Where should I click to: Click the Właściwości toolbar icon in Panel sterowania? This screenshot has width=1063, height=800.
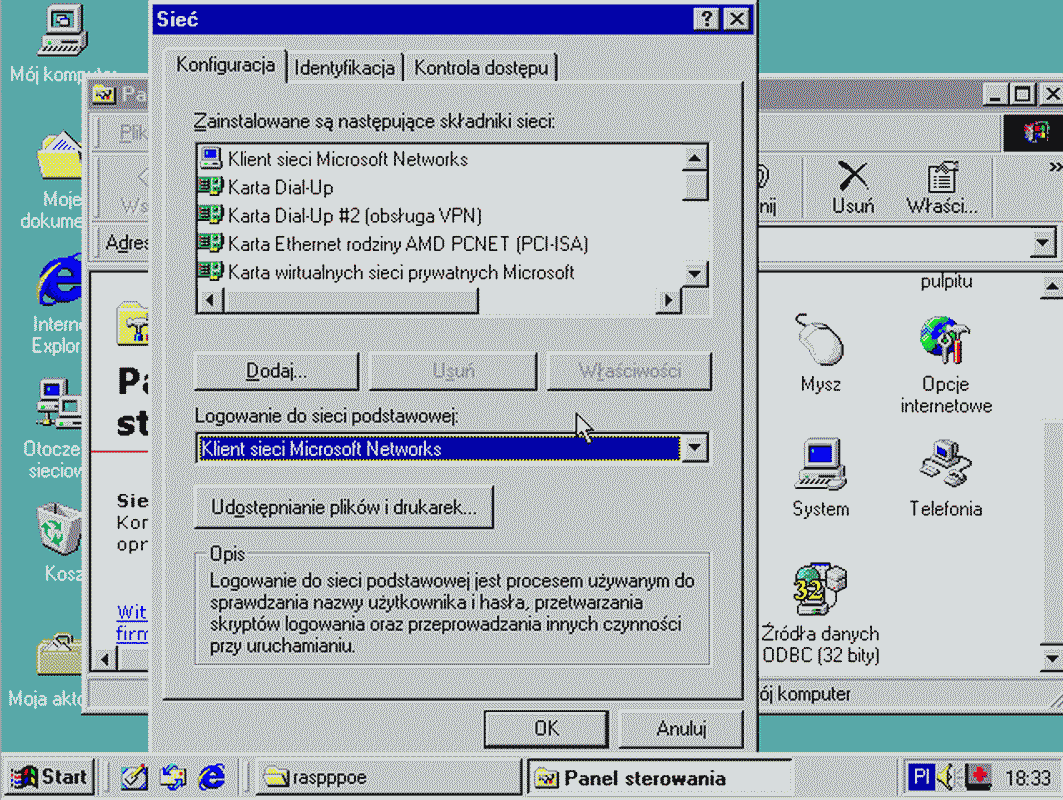click(x=942, y=187)
